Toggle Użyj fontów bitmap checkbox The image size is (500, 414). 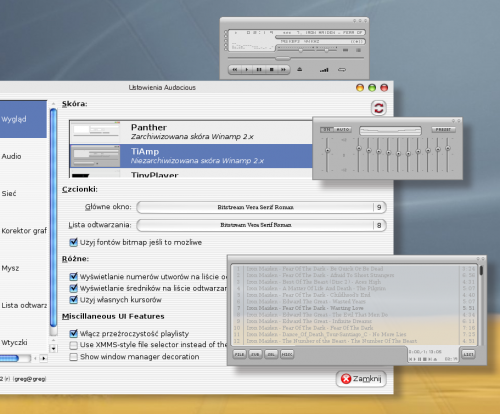click(x=73, y=242)
